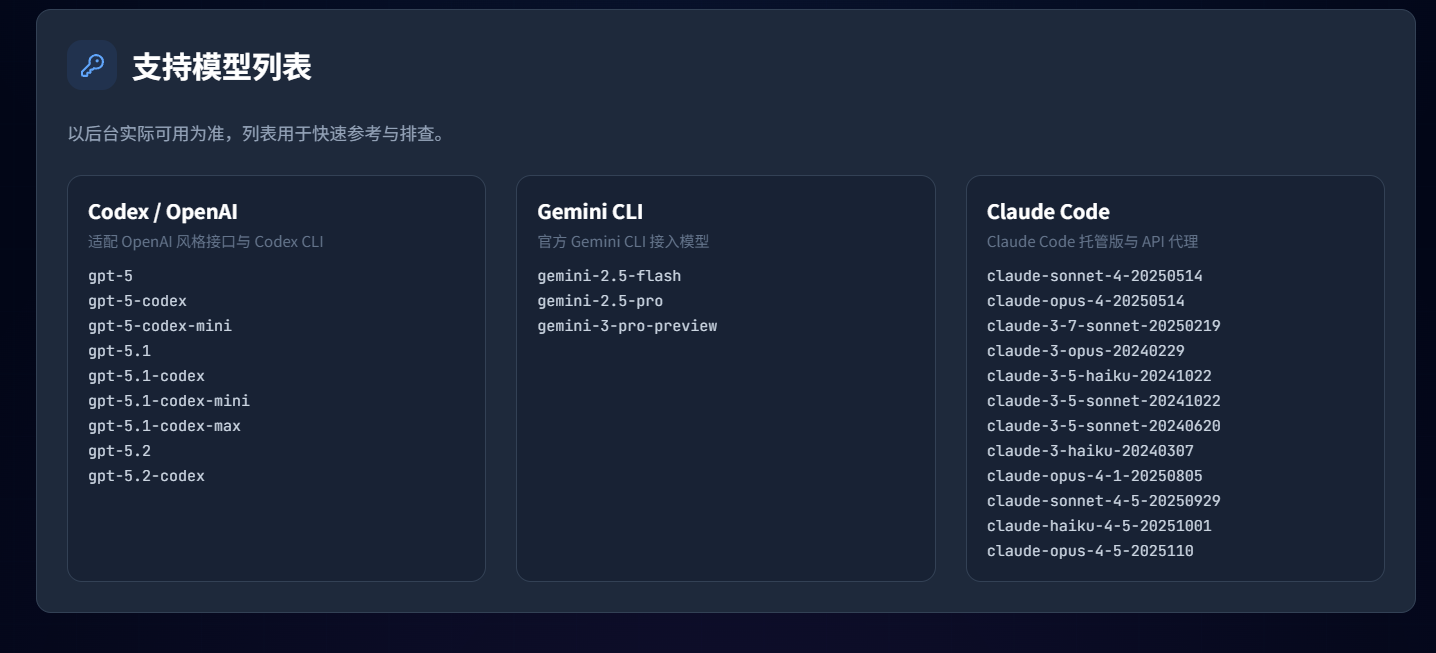Click the key icon beside 支持模型列表

92,66
